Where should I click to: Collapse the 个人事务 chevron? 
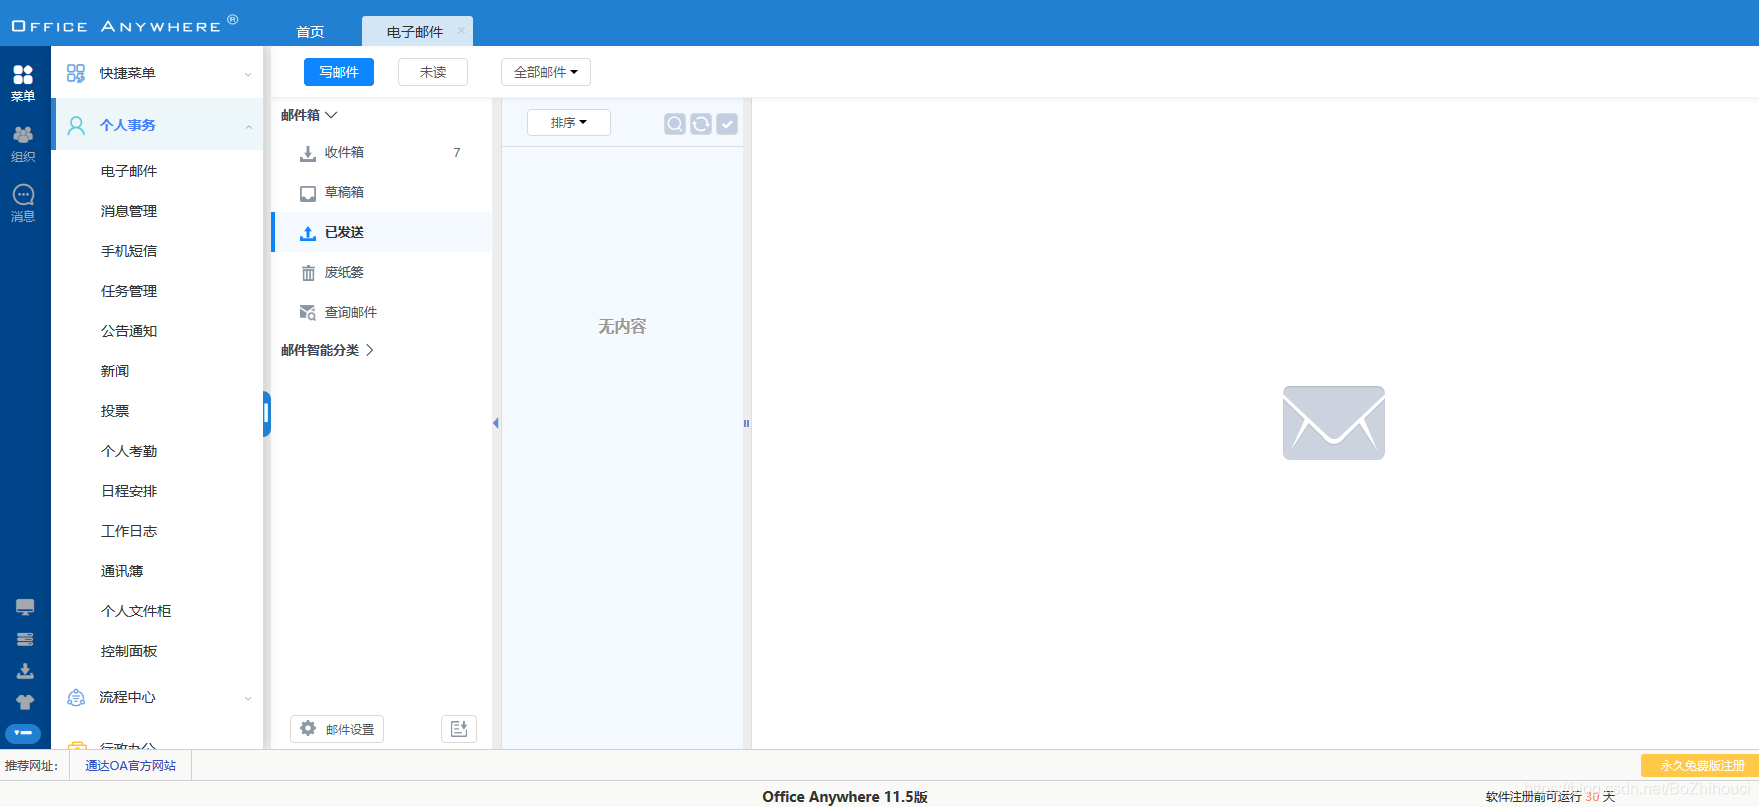pos(248,126)
